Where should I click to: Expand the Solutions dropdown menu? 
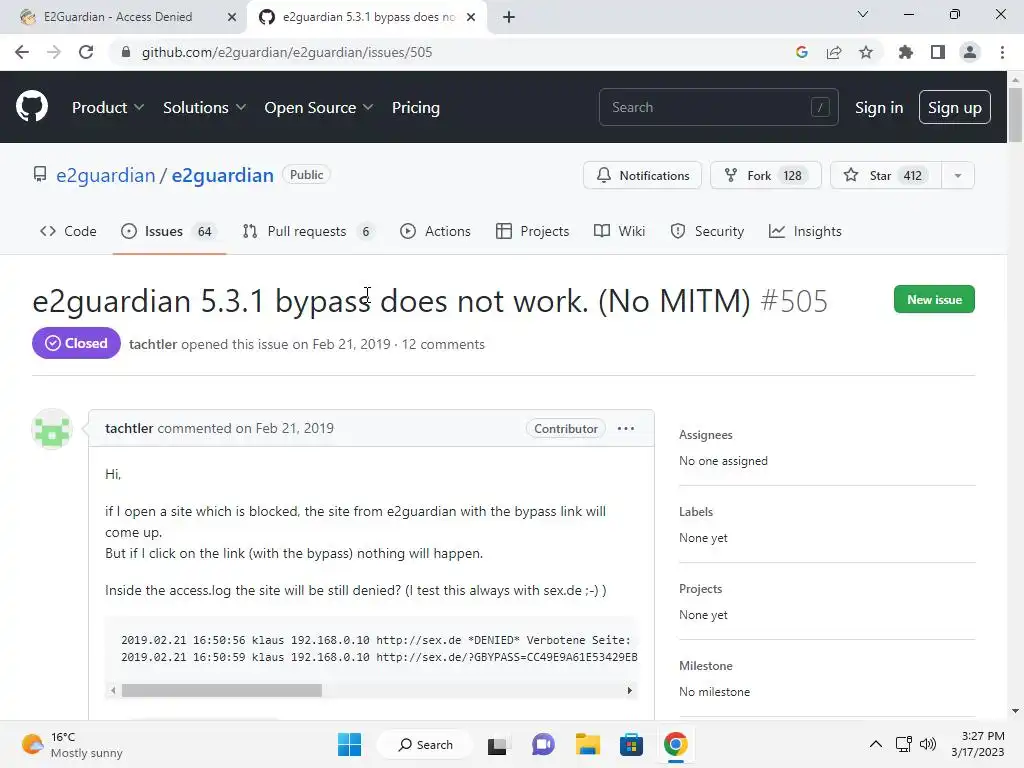(x=204, y=107)
